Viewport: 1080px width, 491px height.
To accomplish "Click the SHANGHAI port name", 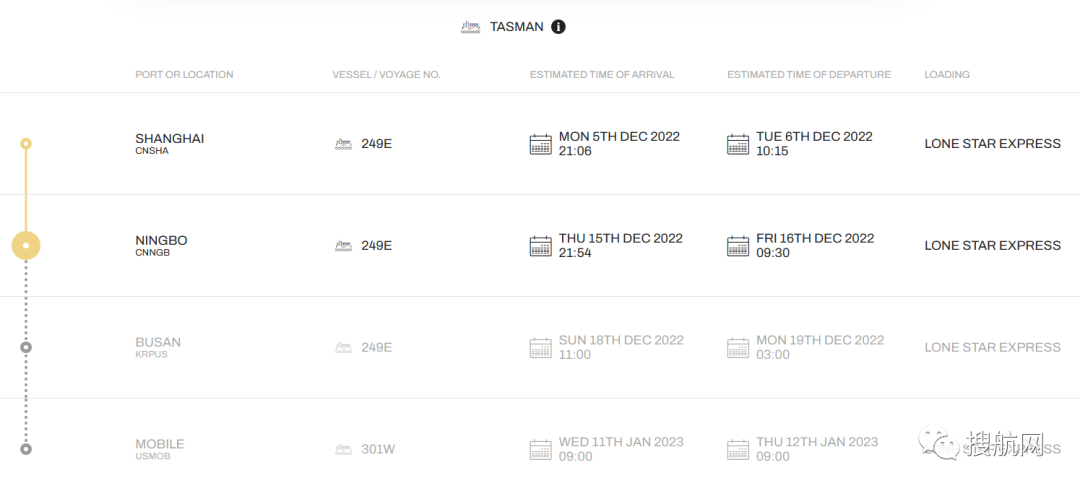I will coord(169,139).
